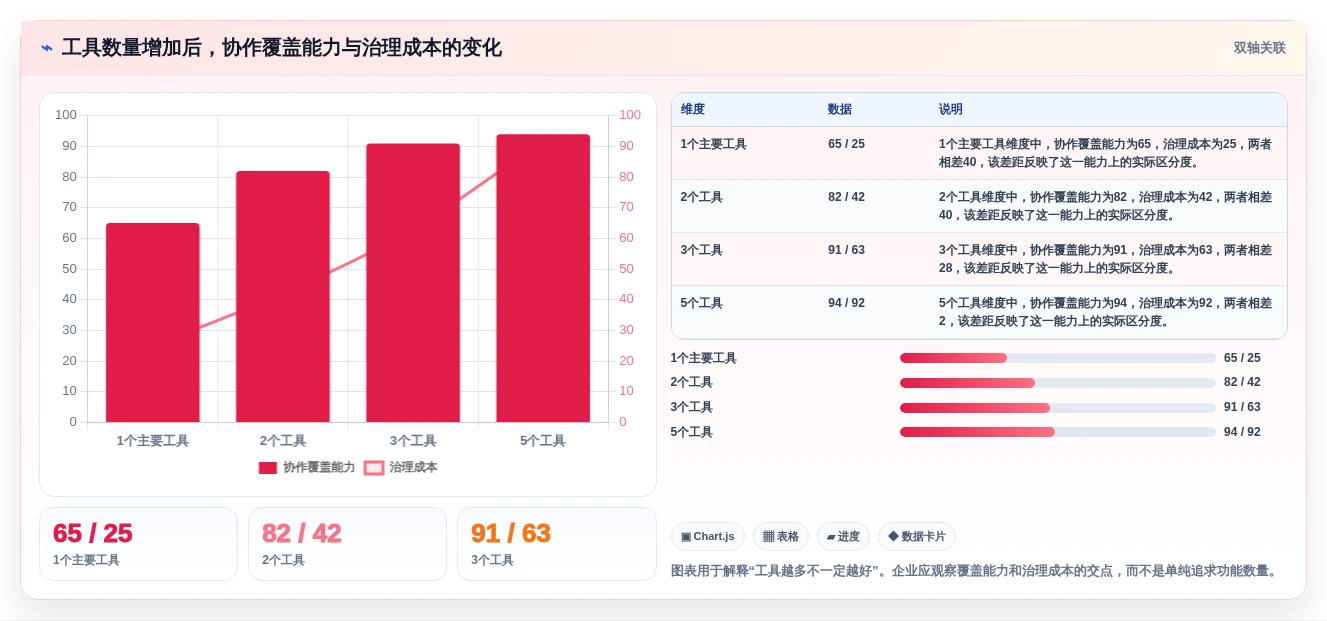The height and width of the screenshot is (621, 1327).
Task: Click the 5个工具 table row label
Action: coord(702,303)
